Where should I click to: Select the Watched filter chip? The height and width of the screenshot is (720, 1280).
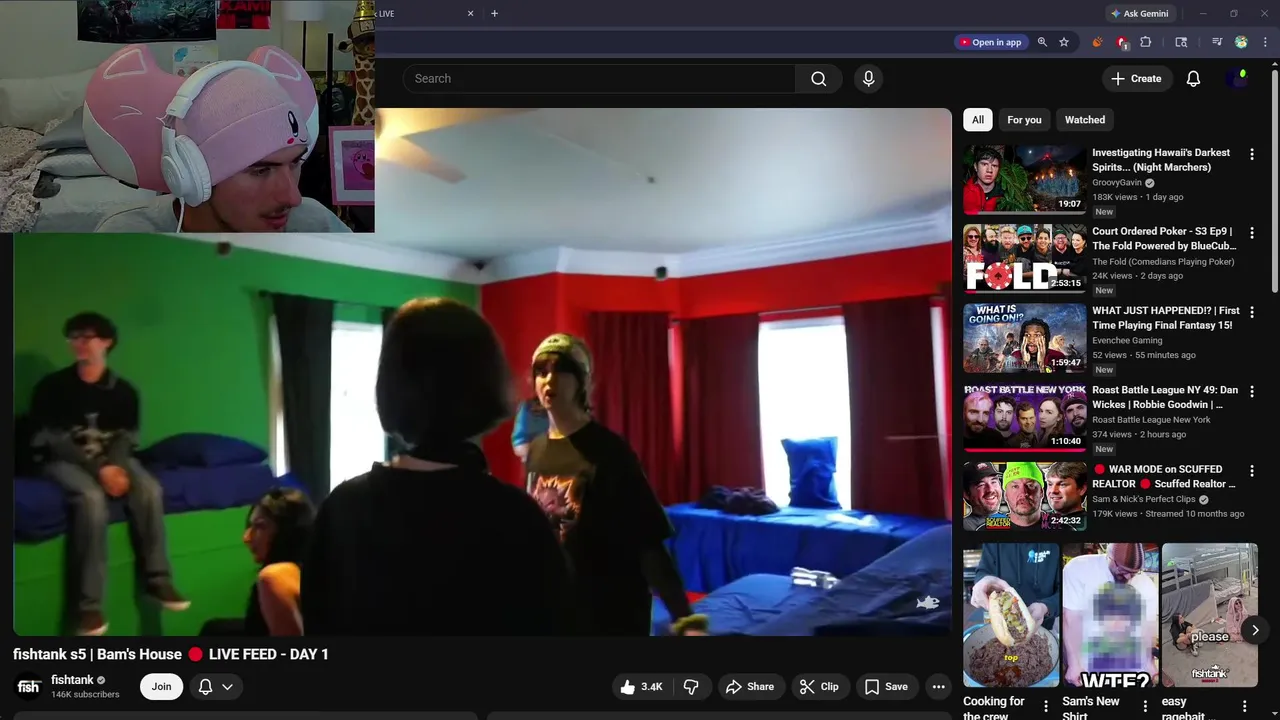click(x=1085, y=120)
